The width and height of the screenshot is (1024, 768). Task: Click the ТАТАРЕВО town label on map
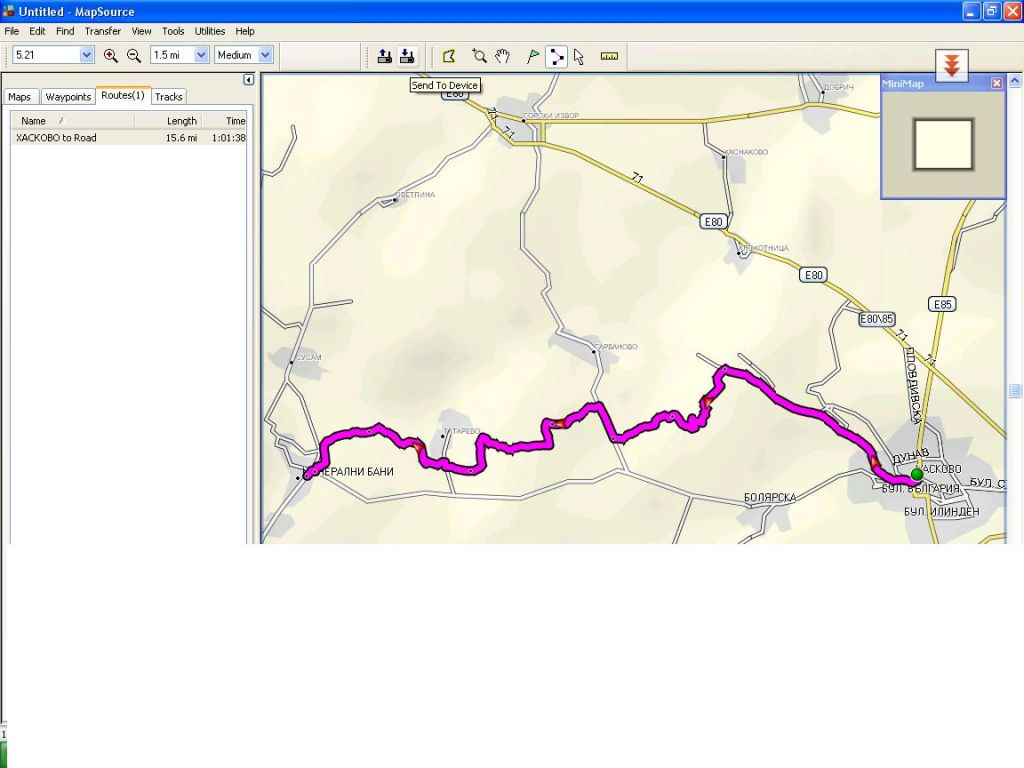(462, 431)
